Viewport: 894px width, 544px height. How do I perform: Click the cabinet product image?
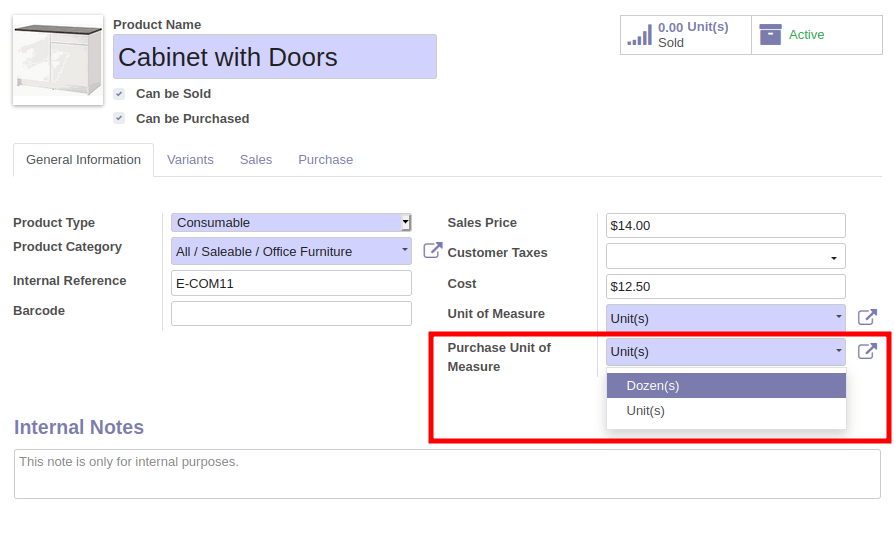58,60
